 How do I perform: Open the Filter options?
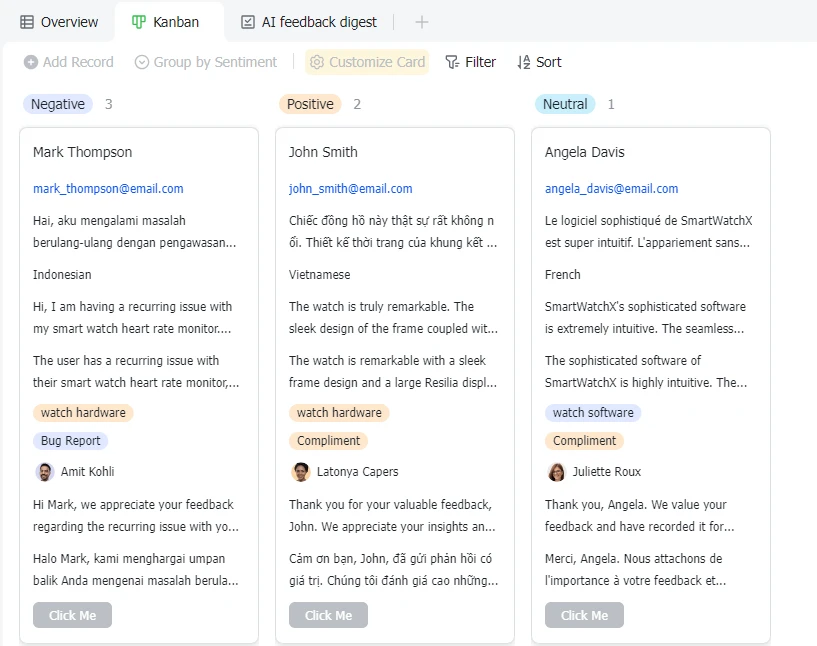(470, 62)
